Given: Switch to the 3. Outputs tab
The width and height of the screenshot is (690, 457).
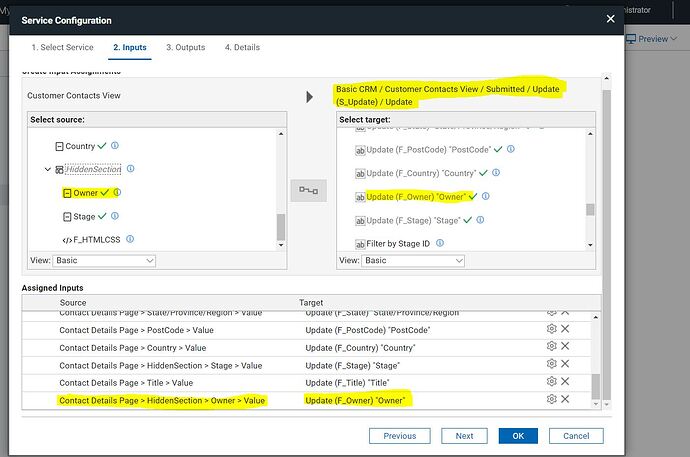Looking at the screenshot, I should coord(186,47).
